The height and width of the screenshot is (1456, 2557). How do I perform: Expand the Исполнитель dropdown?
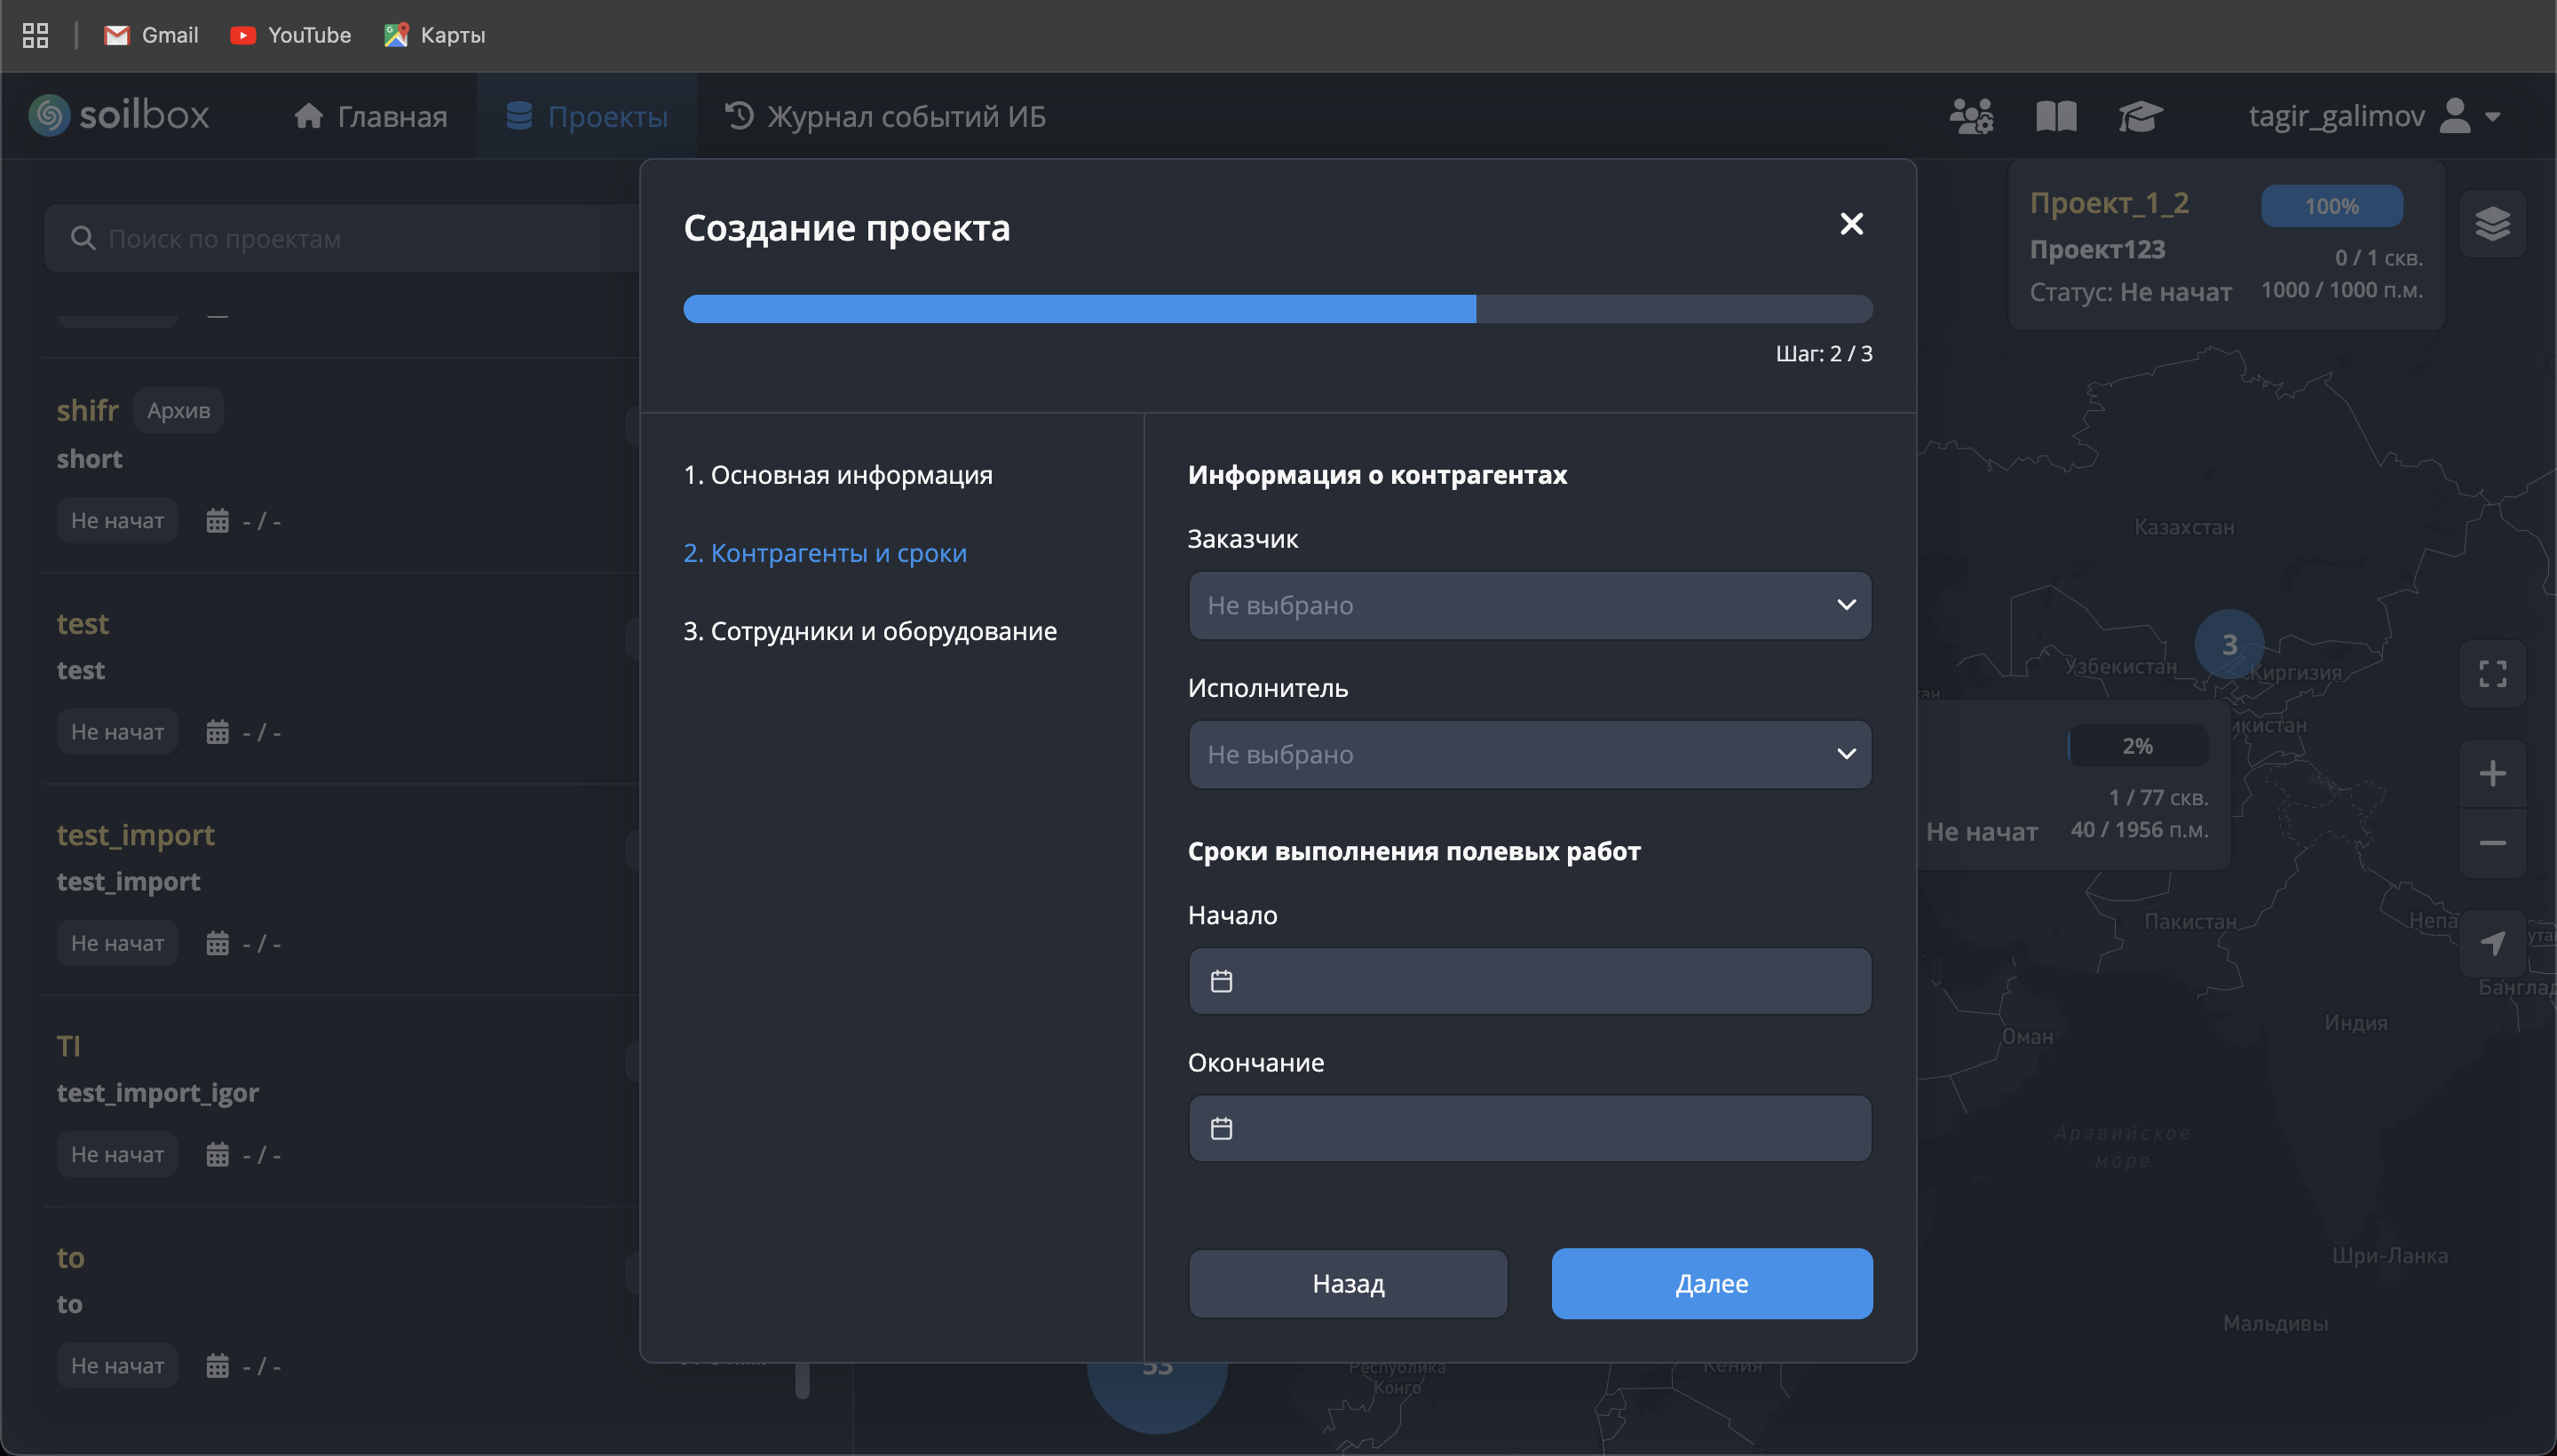coord(1529,754)
